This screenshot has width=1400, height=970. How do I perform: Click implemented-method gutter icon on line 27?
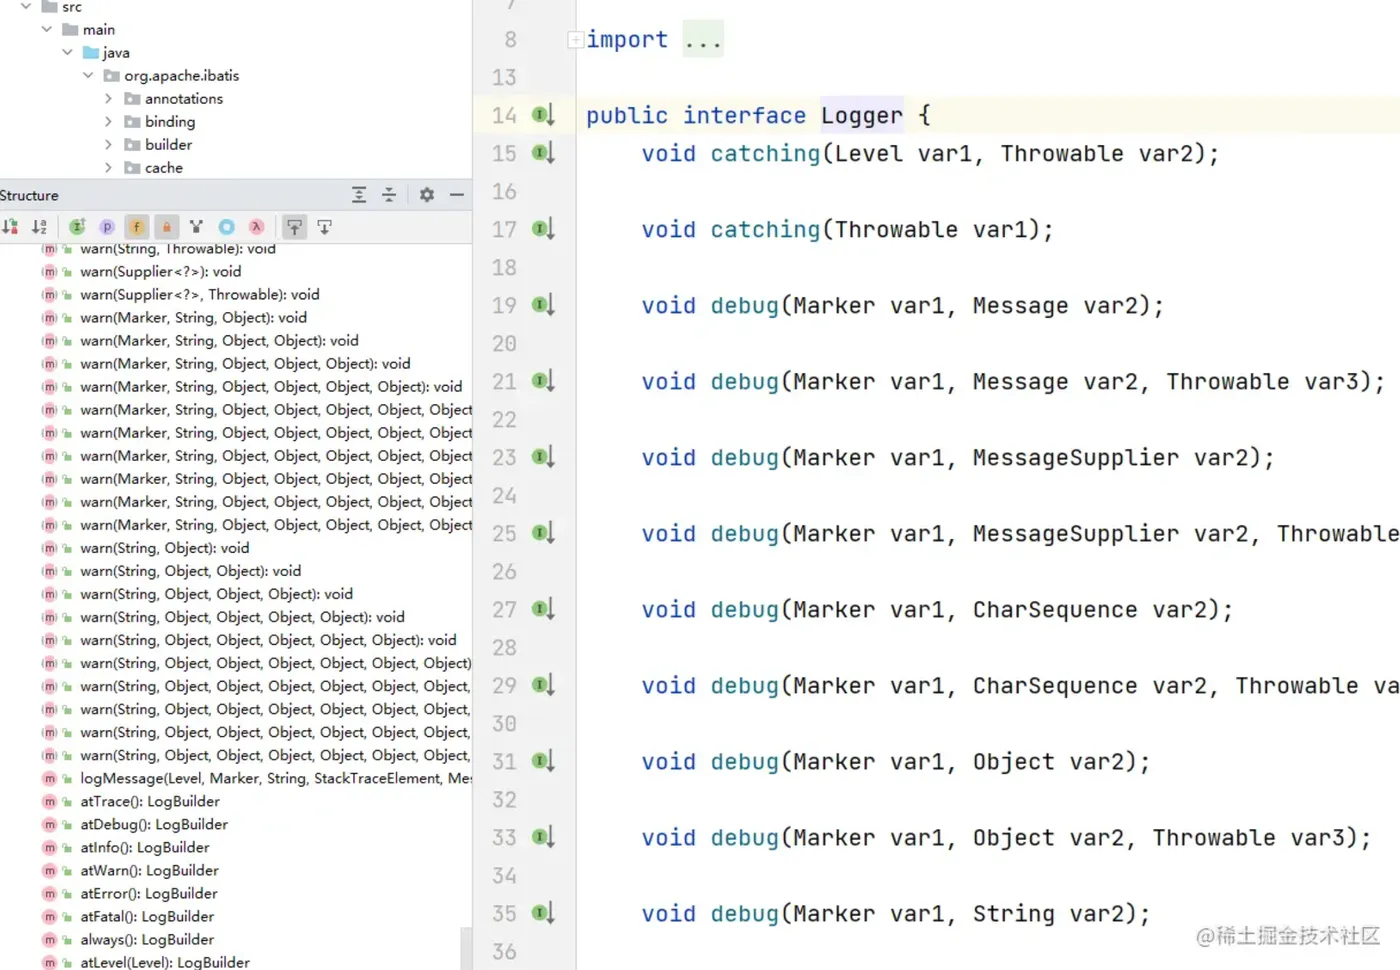pos(543,609)
